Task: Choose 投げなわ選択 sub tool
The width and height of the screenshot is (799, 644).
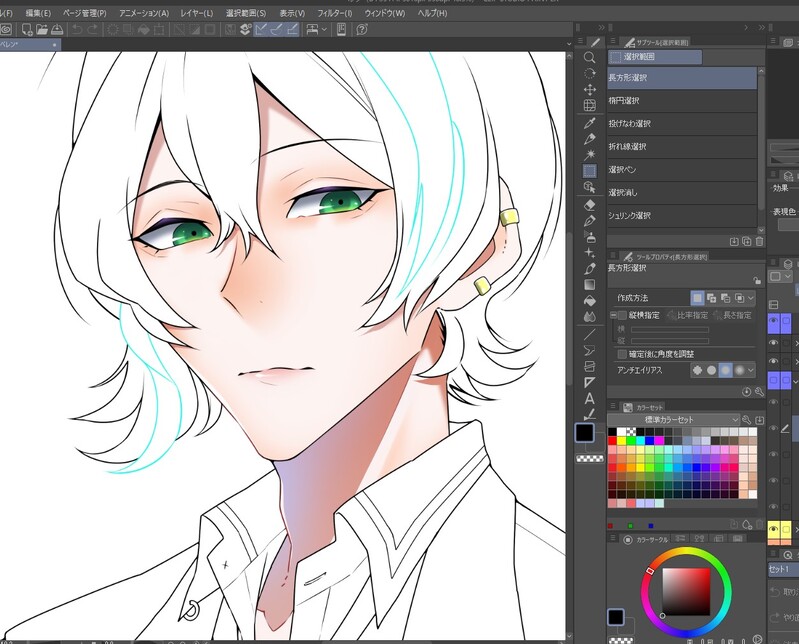Action: pos(682,124)
